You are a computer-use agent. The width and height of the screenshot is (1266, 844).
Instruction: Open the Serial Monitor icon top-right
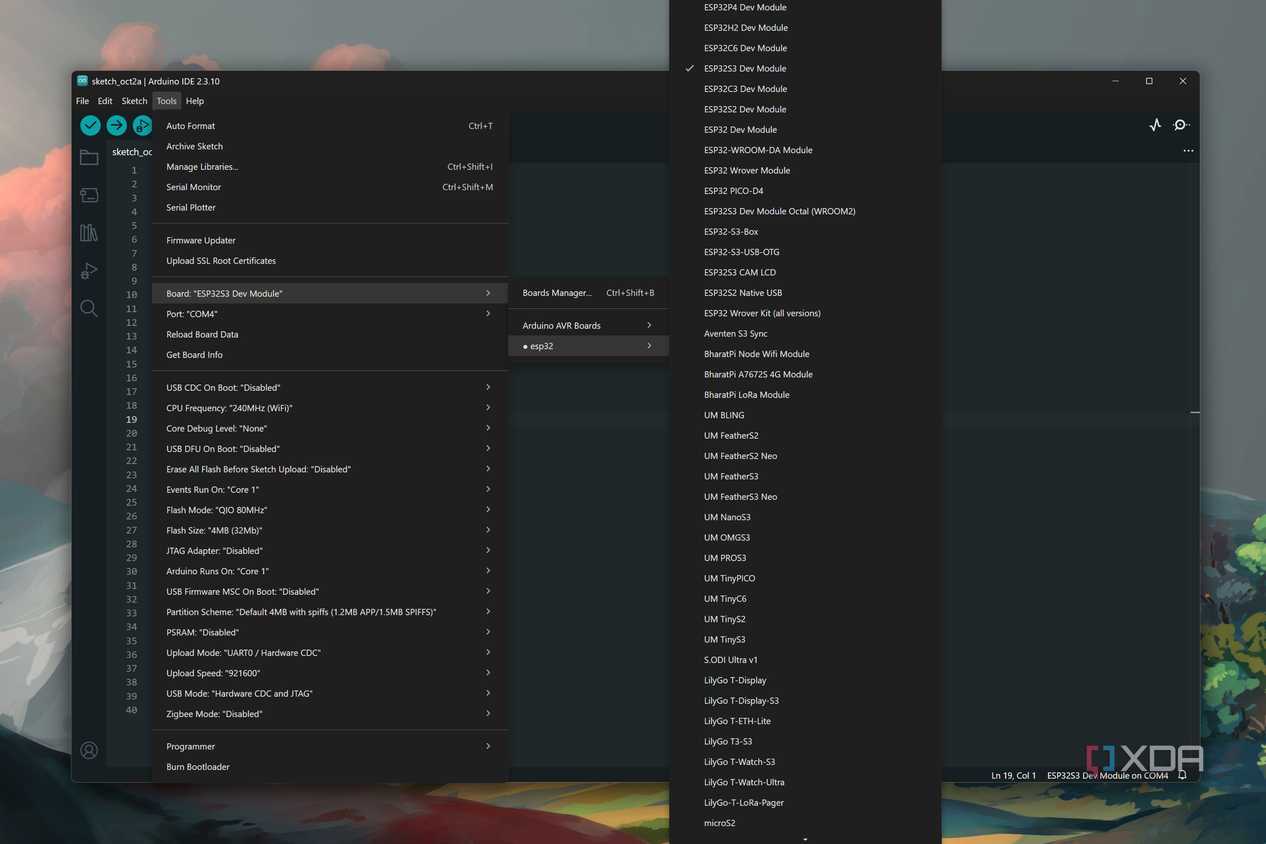[1181, 125]
